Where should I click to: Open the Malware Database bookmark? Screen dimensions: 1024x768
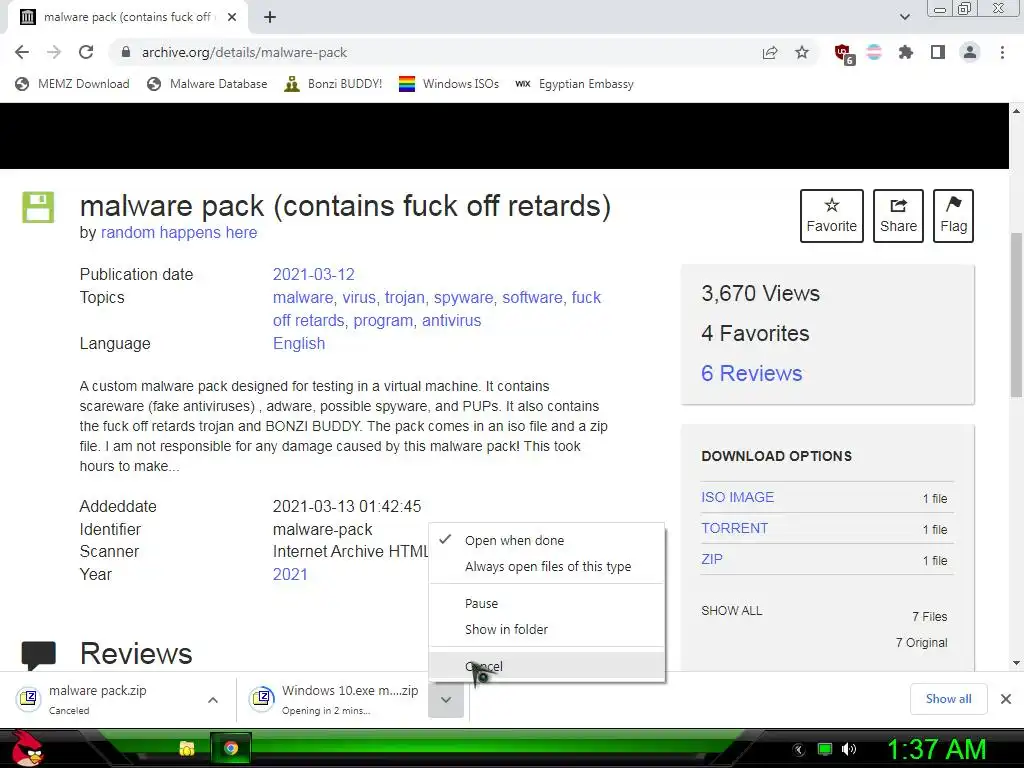[207, 84]
